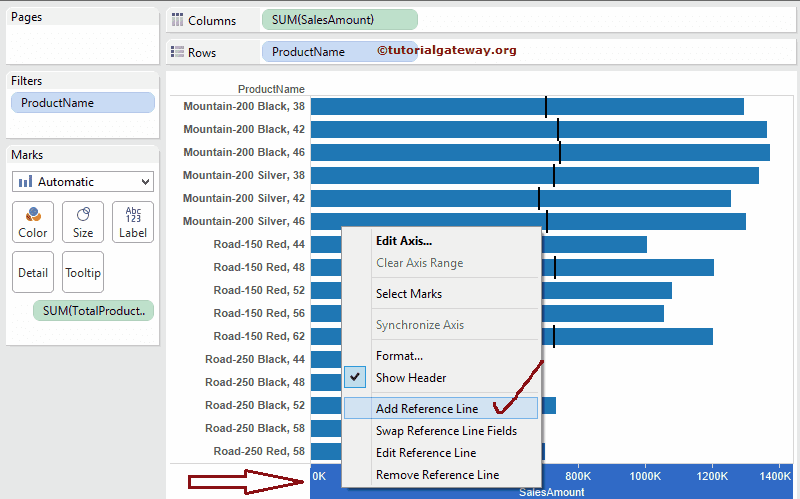Choose Format... from context menu
Viewport: 800px width, 499px height.
[x=399, y=356]
